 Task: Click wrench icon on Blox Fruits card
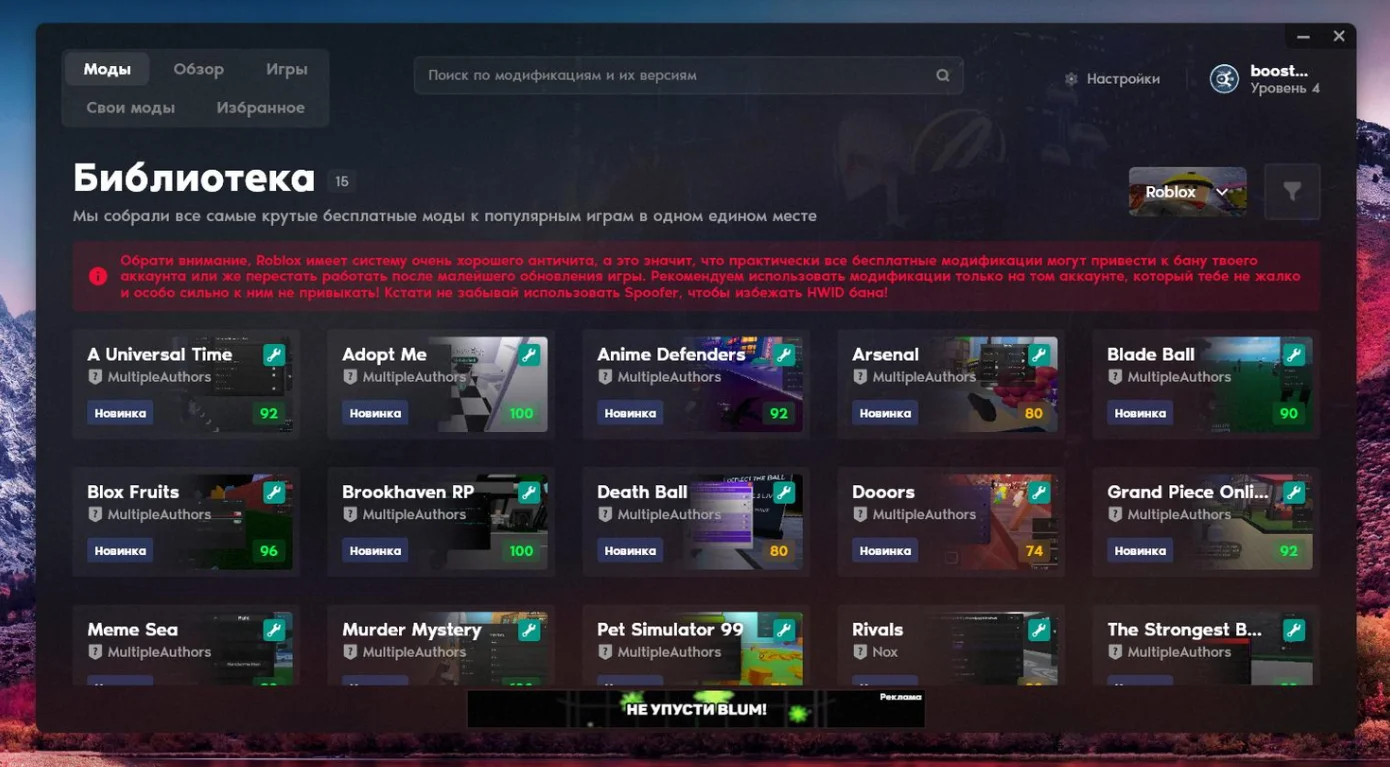pyautogui.click(x=274, y=492)
